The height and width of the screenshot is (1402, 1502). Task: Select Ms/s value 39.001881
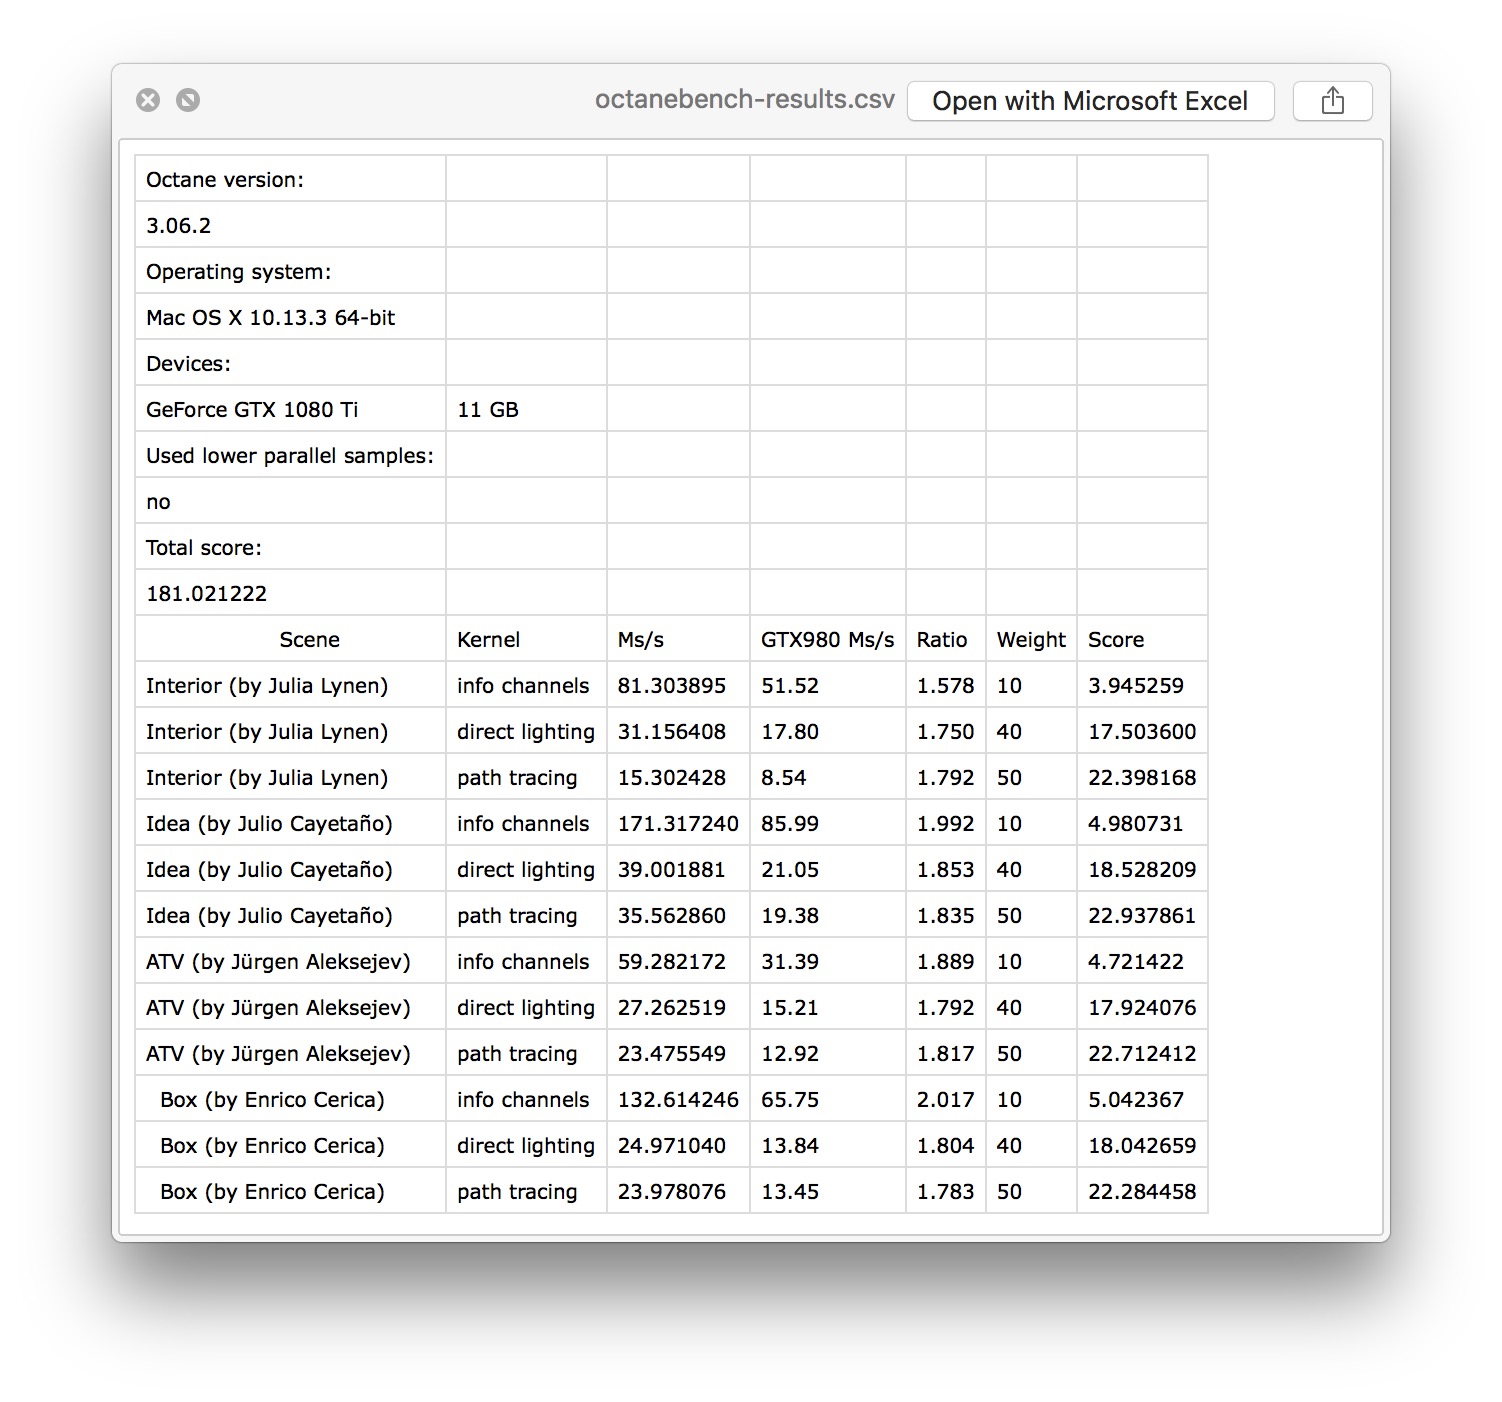678,869
